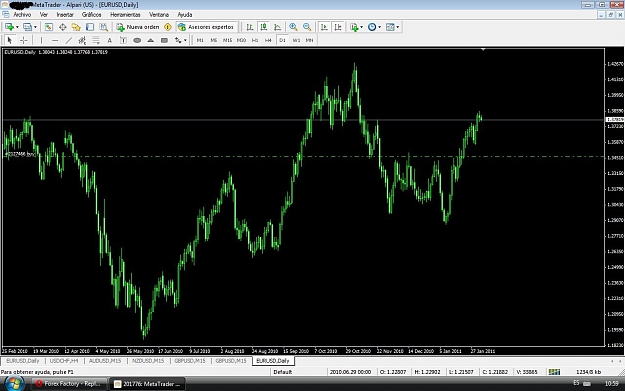Click the connection status bars icon

(554, 372)
